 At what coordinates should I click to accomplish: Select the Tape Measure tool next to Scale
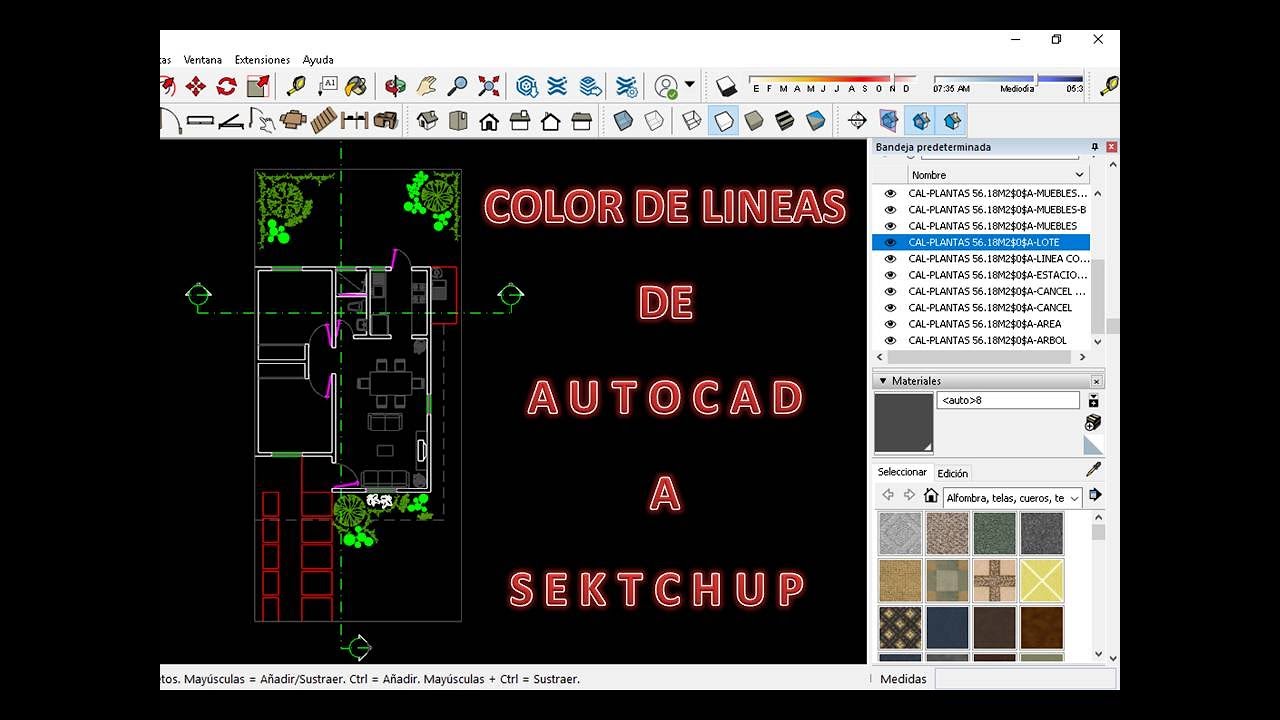[x=296, y=86]
